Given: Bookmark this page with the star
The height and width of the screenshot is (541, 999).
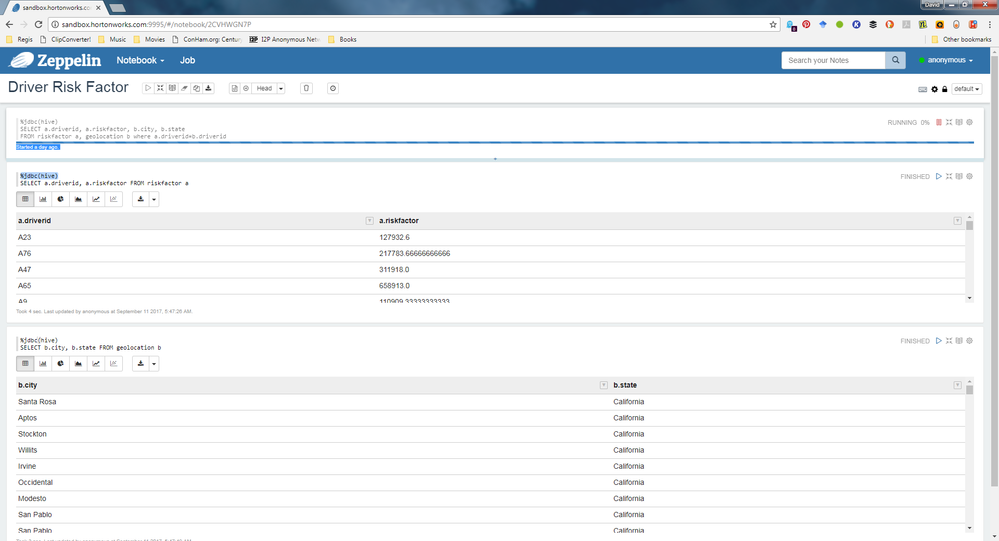Looking at the screenshot, I should click(x=773, y=24).
